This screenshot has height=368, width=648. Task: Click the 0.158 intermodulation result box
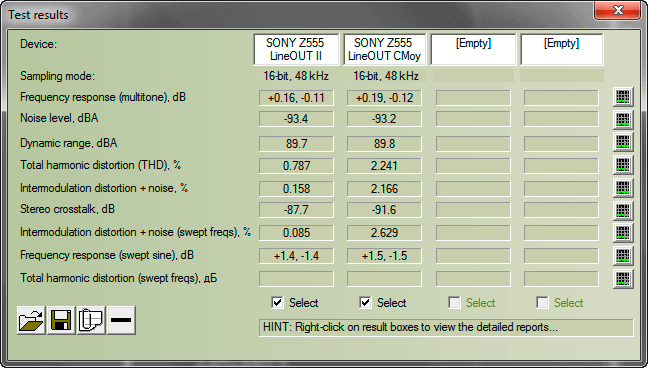tap(296, 189)
